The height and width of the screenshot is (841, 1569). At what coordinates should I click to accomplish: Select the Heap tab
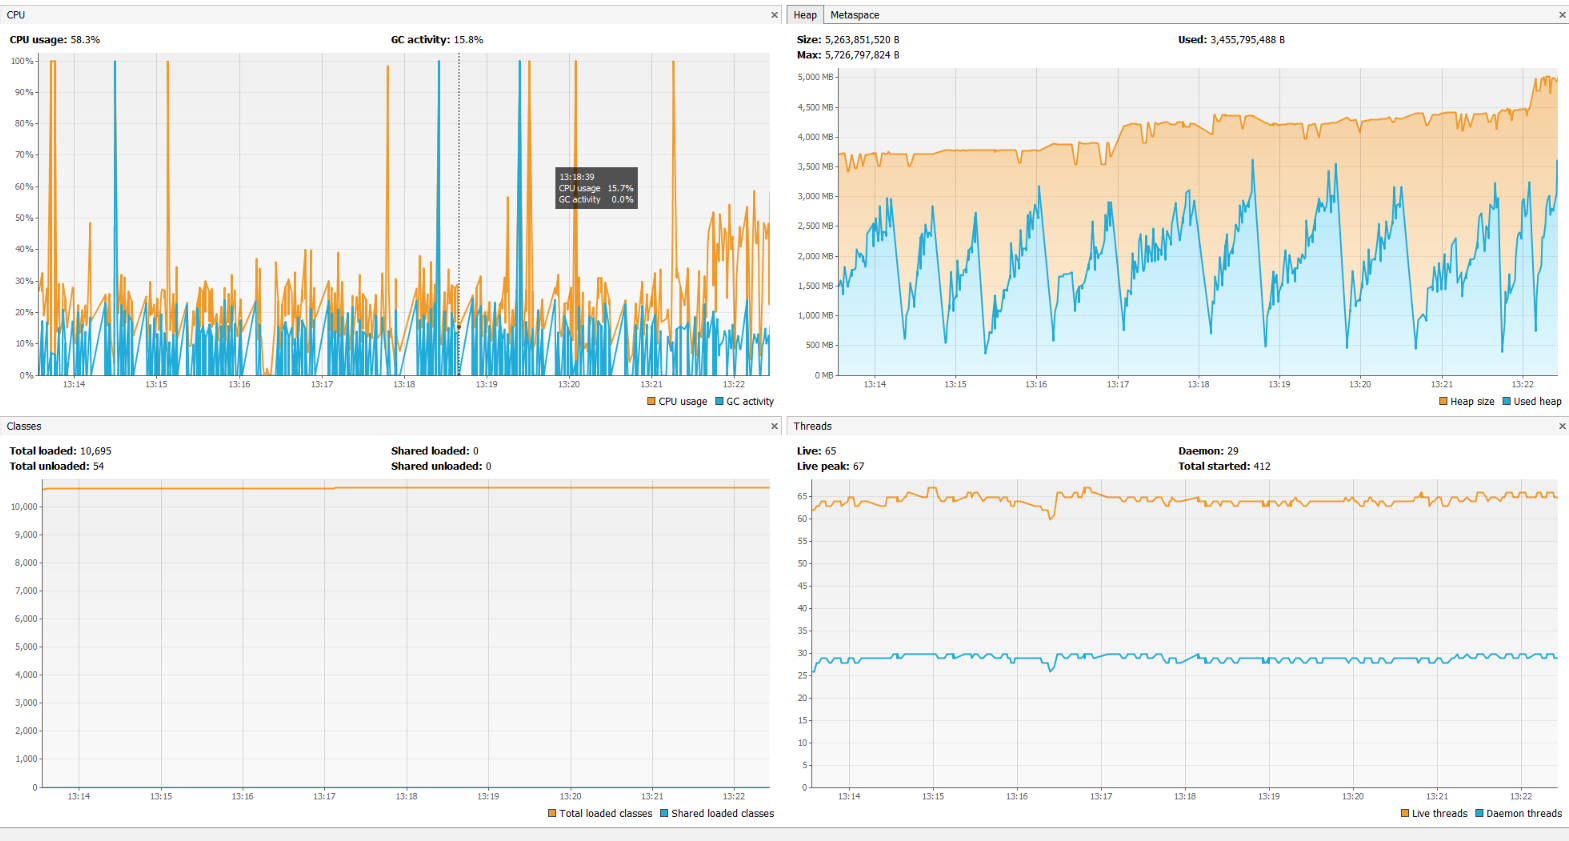805,15
